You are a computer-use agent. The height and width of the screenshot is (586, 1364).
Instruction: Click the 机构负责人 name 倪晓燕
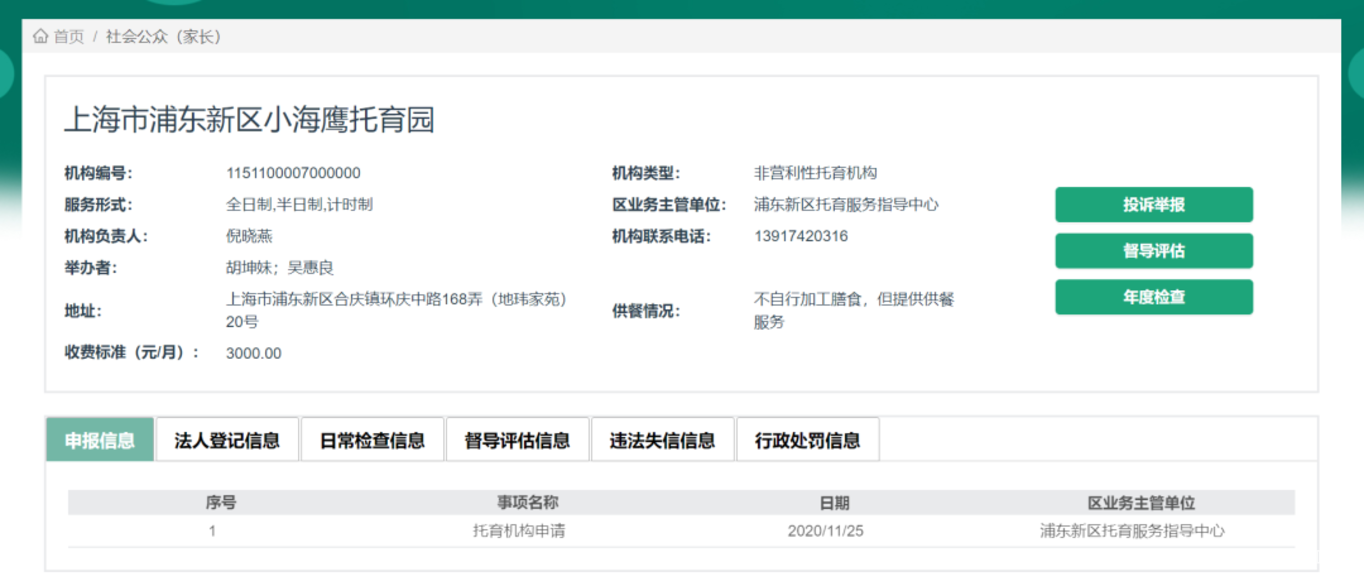click(x=249, y=236)
